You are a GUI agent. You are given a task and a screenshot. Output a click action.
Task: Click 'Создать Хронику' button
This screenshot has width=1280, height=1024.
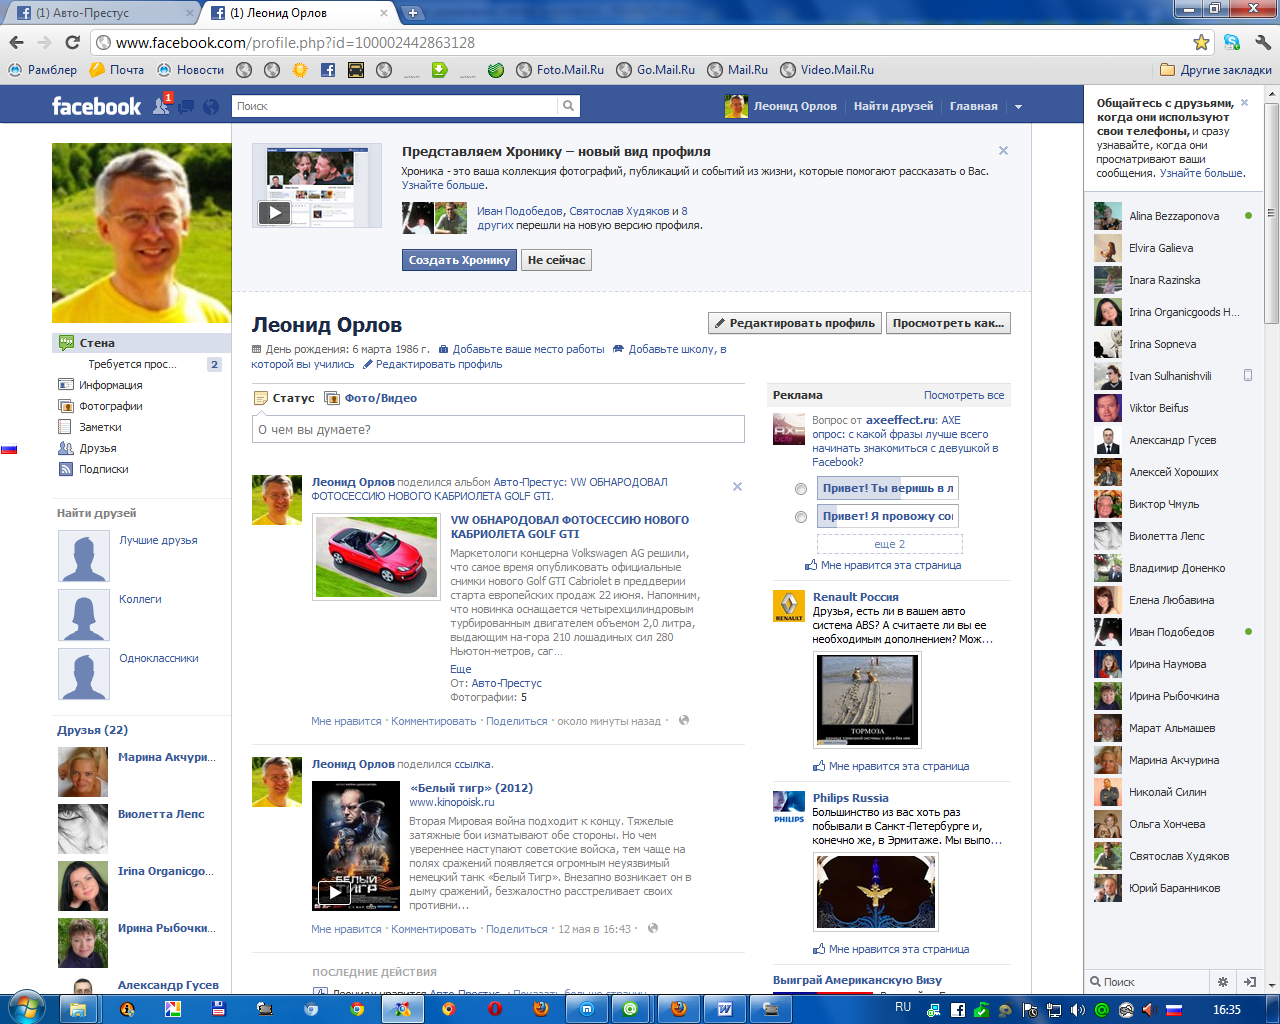click(x=459, y=260)
